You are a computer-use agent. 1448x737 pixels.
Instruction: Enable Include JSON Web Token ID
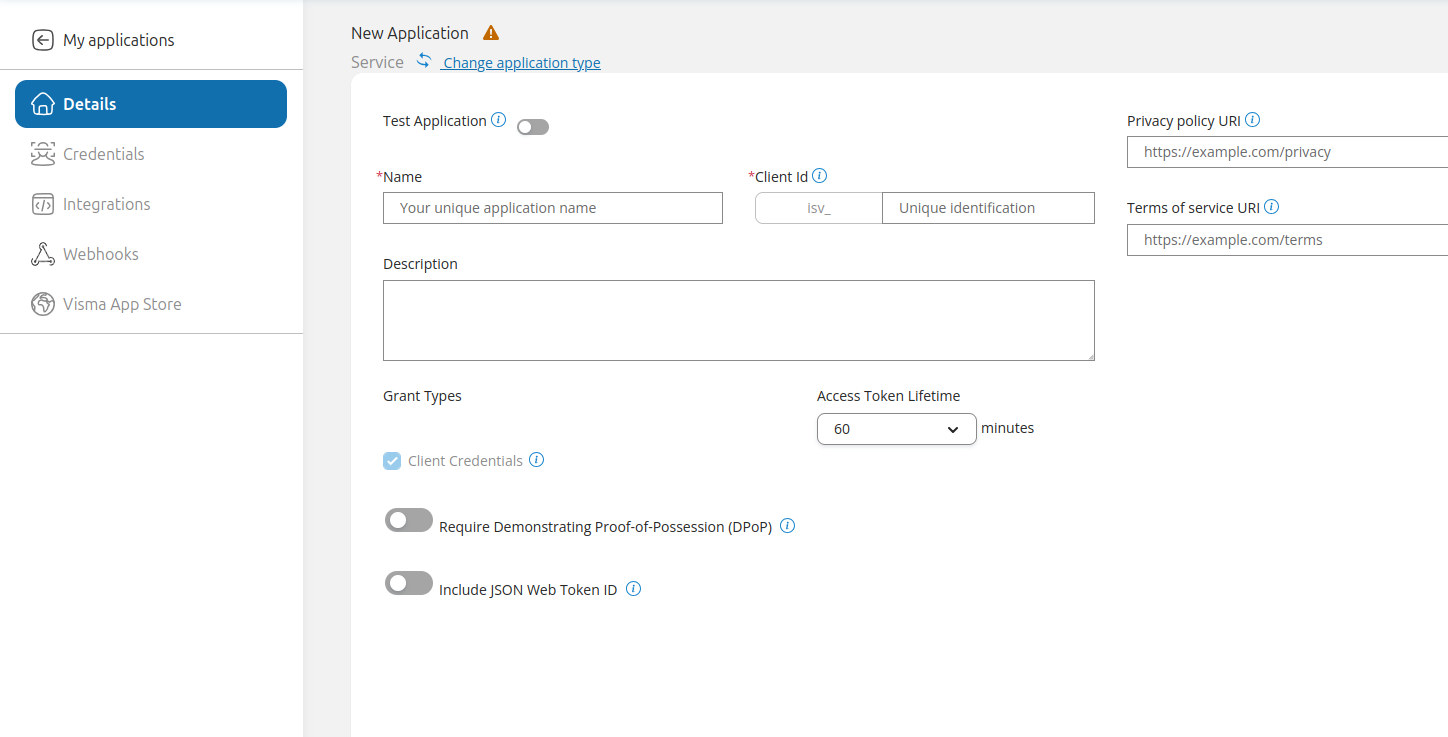[408, 582]
